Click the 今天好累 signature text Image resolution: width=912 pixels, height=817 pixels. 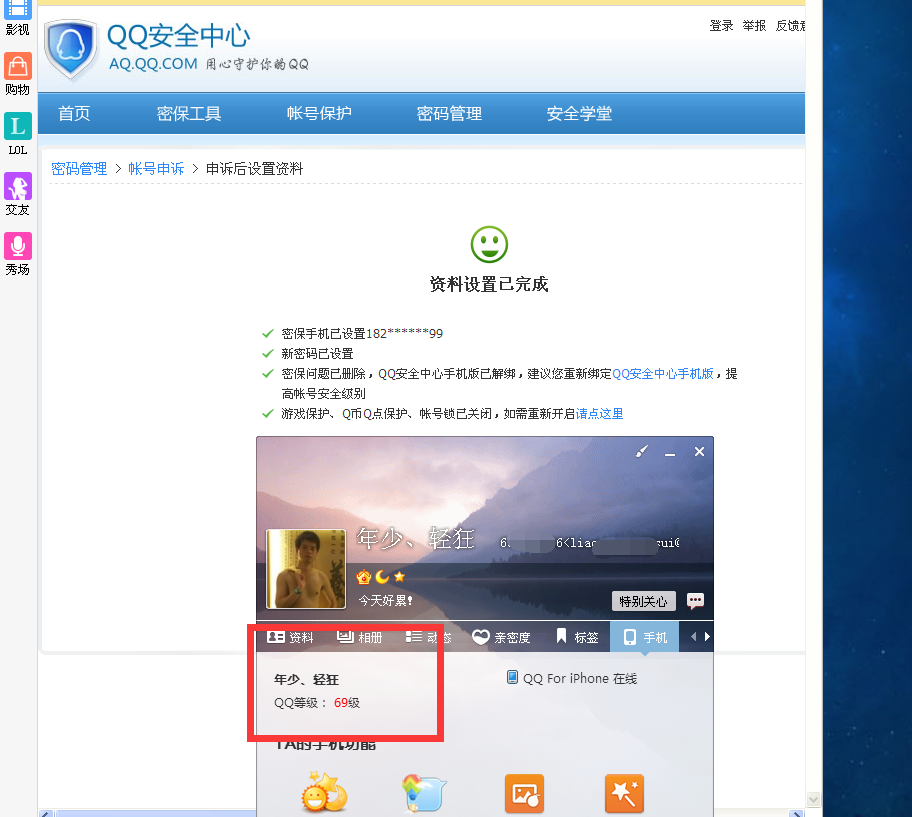point(386,601)
